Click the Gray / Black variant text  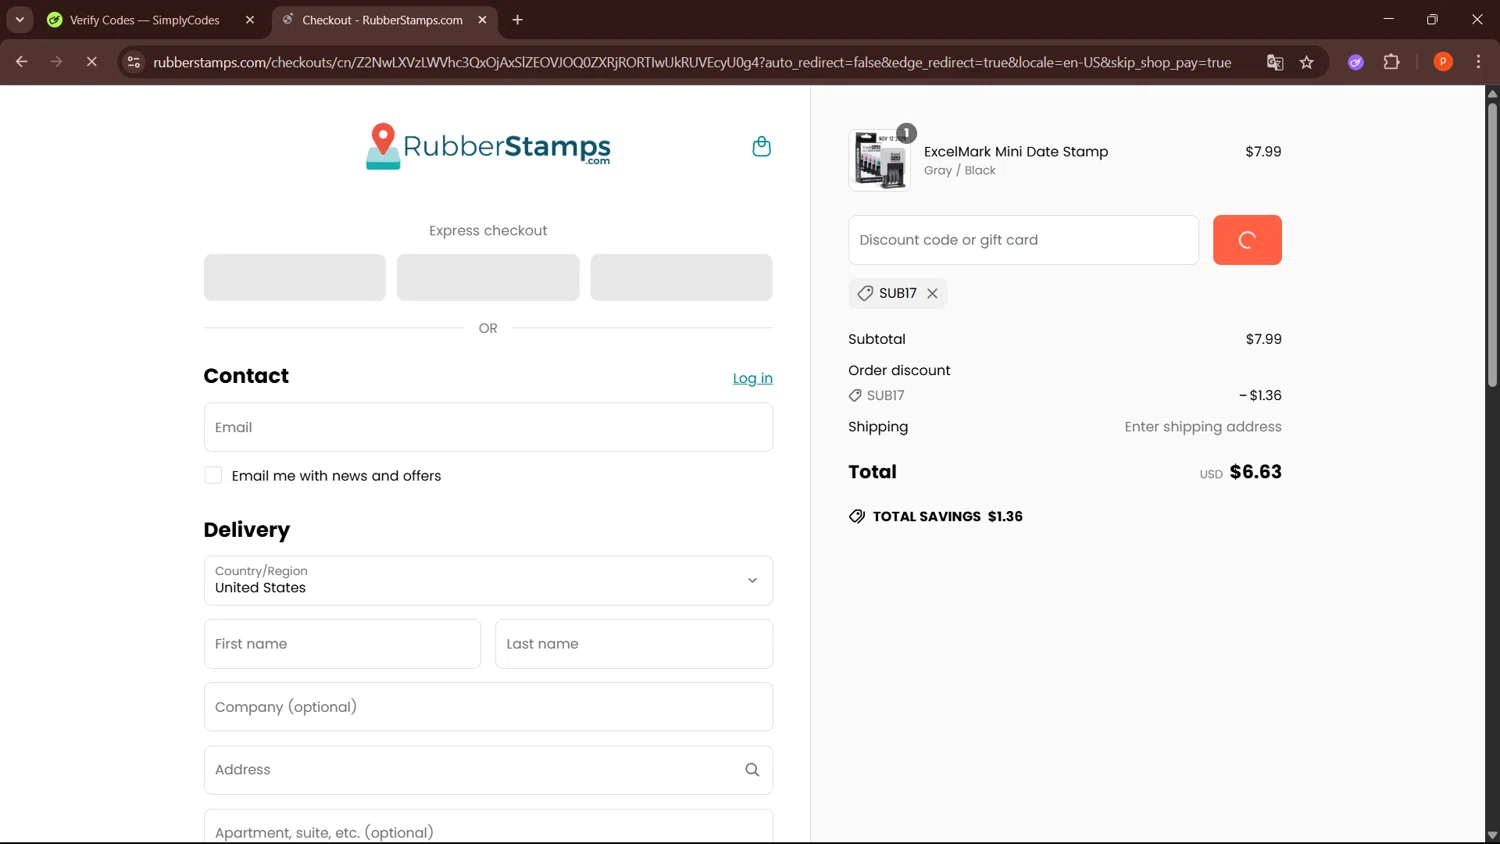pyautogui.click(x=960, y=171)
